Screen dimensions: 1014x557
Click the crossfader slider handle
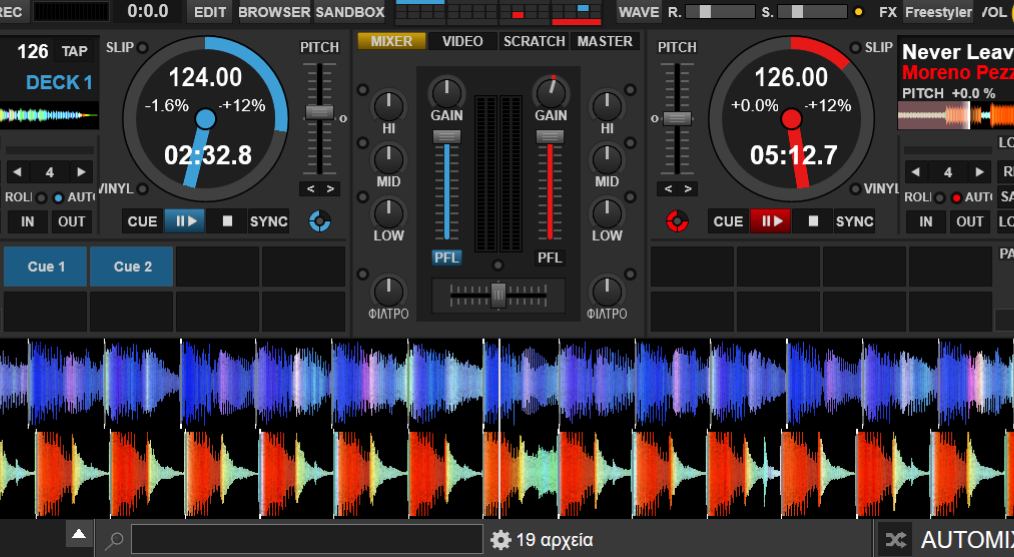click(498, 294)
